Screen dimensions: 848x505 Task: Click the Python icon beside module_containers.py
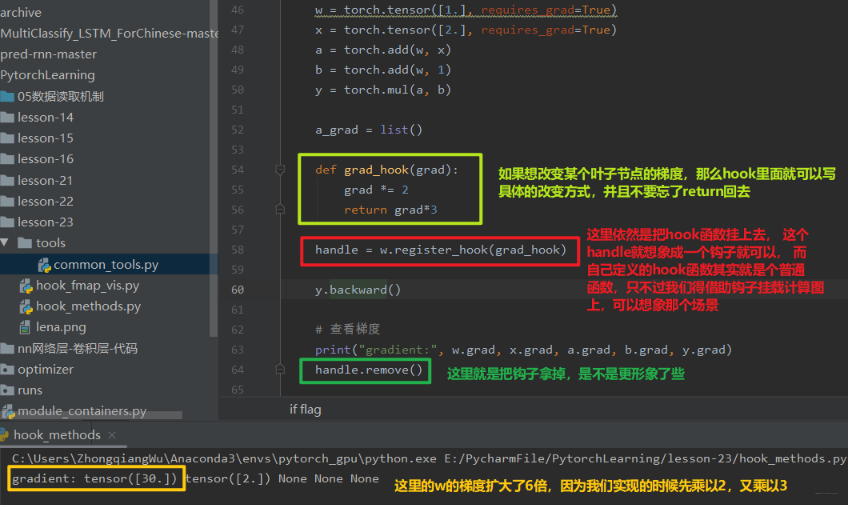pyautogui.click(x=8, y=411)
